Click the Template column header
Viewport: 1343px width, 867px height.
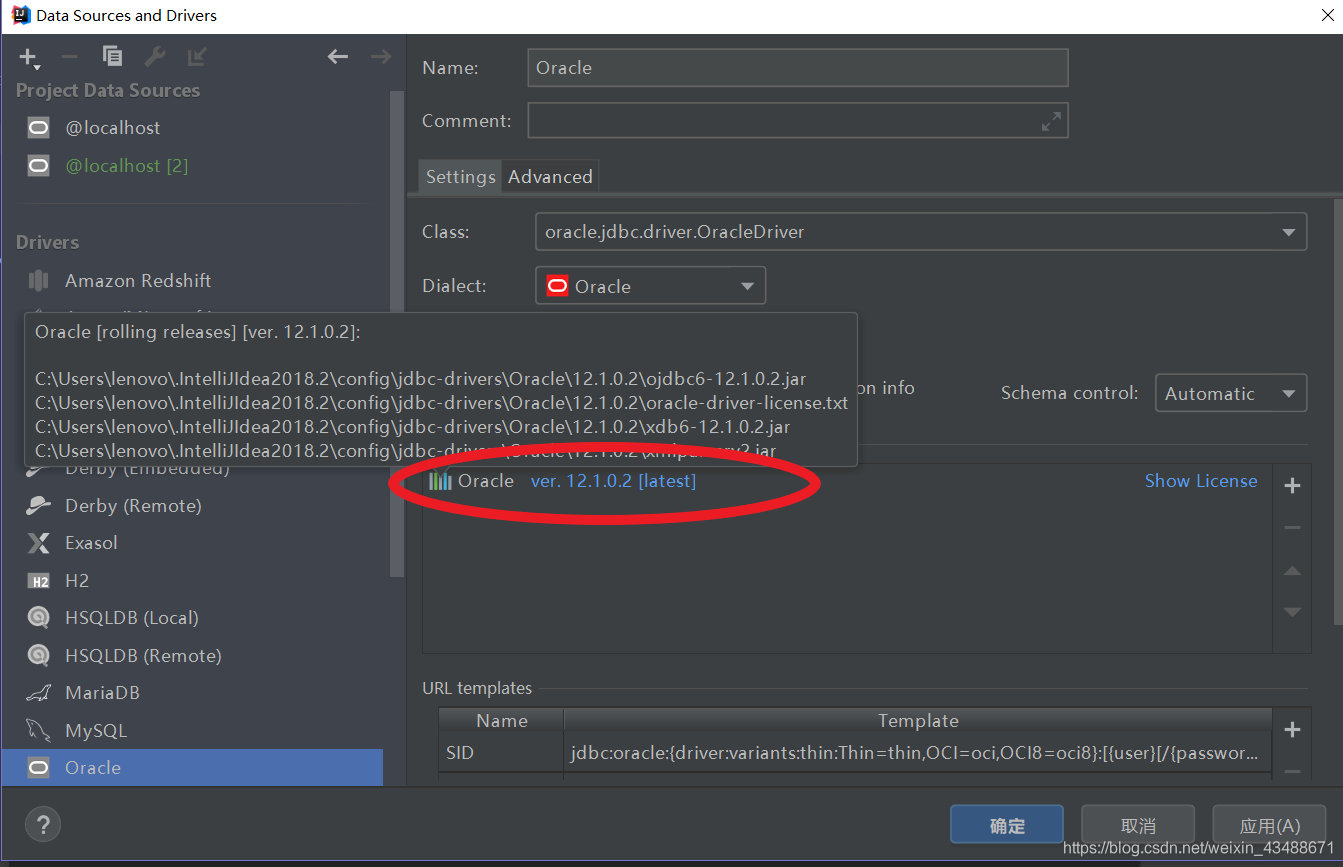click(918, 721)
